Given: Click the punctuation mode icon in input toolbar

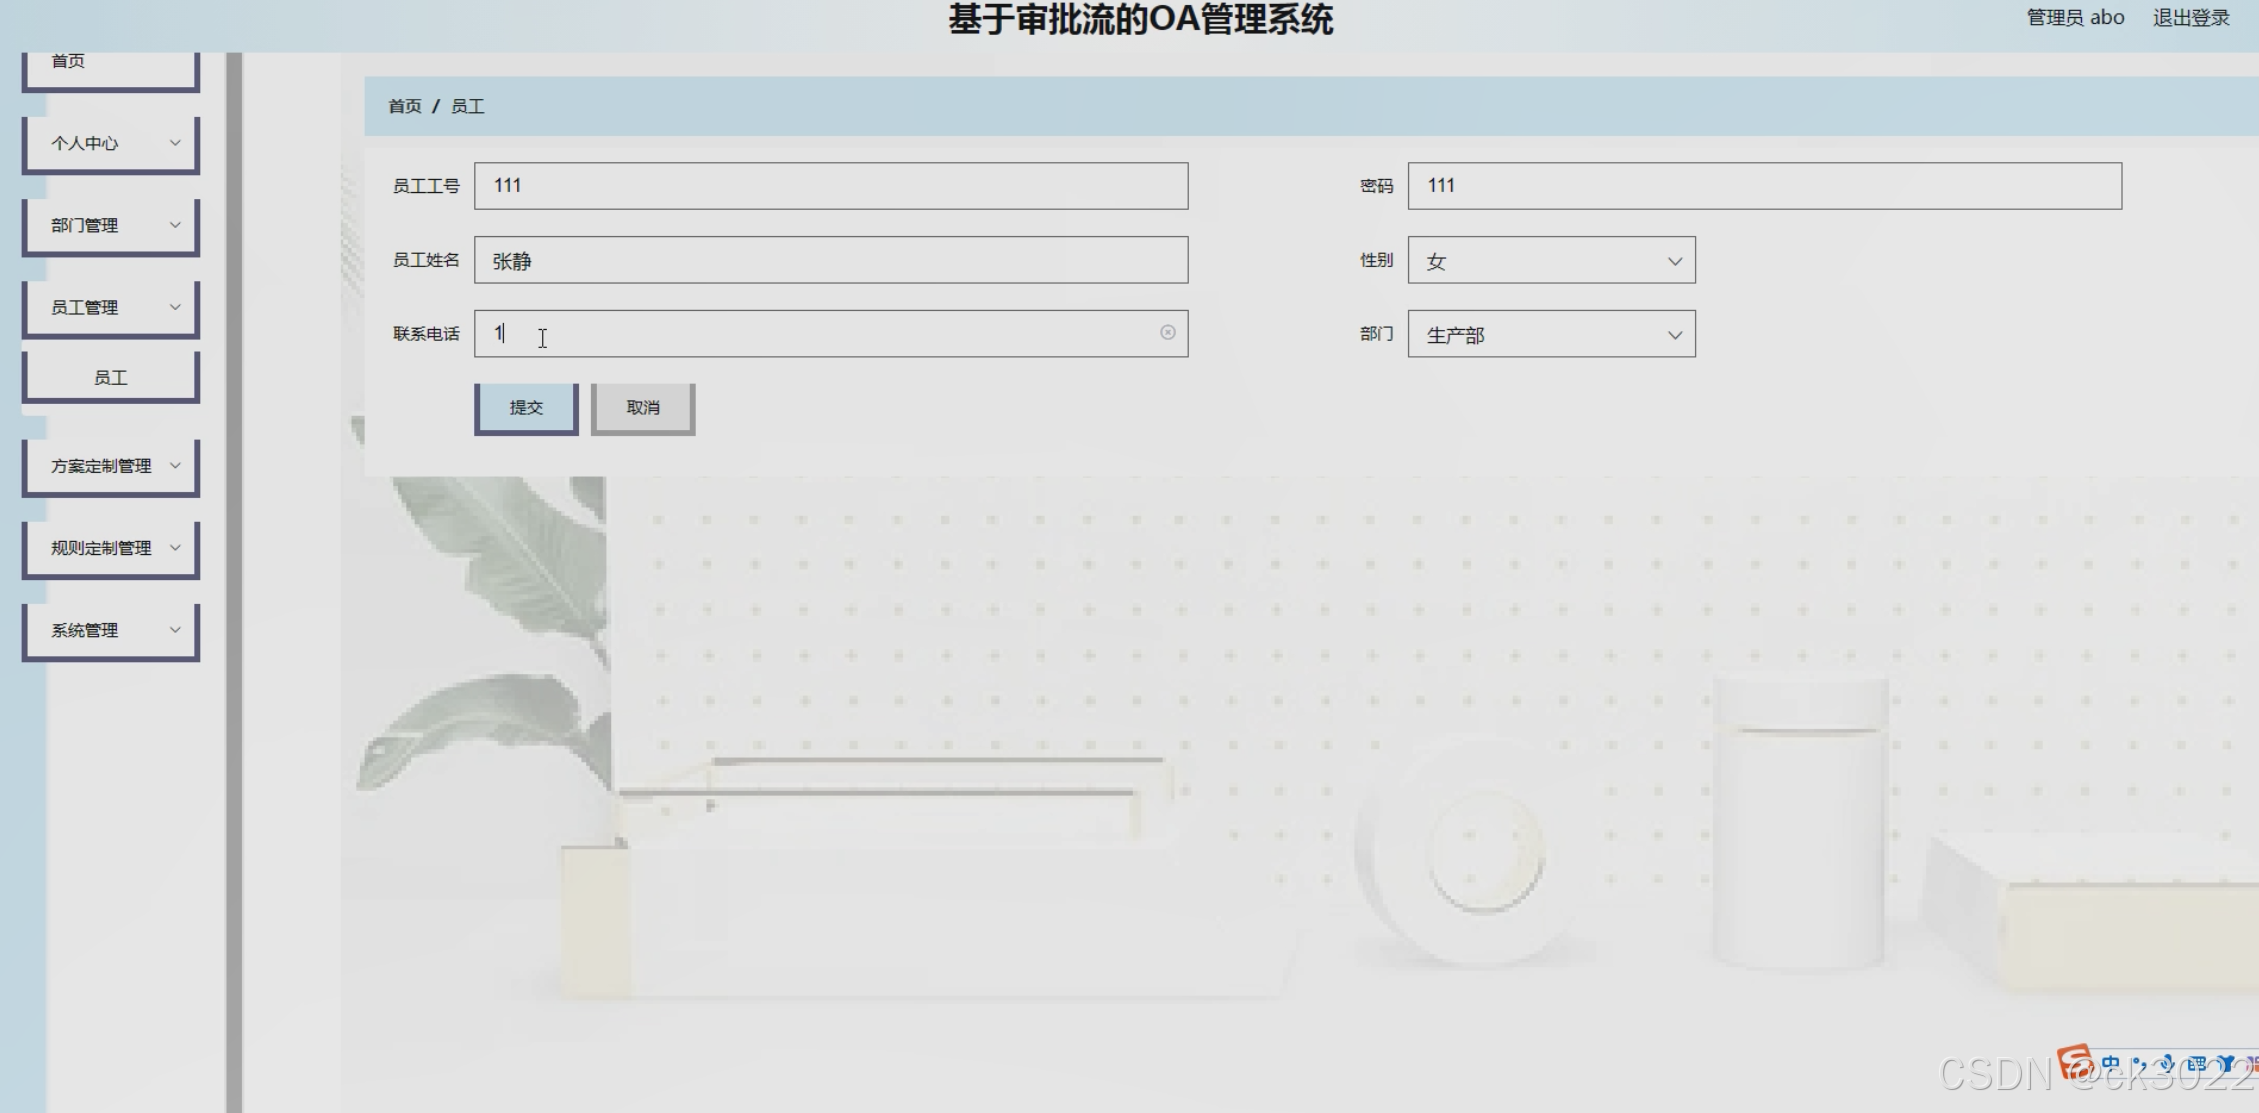Looking at the screenshot, I should tap(2140, 1062).
